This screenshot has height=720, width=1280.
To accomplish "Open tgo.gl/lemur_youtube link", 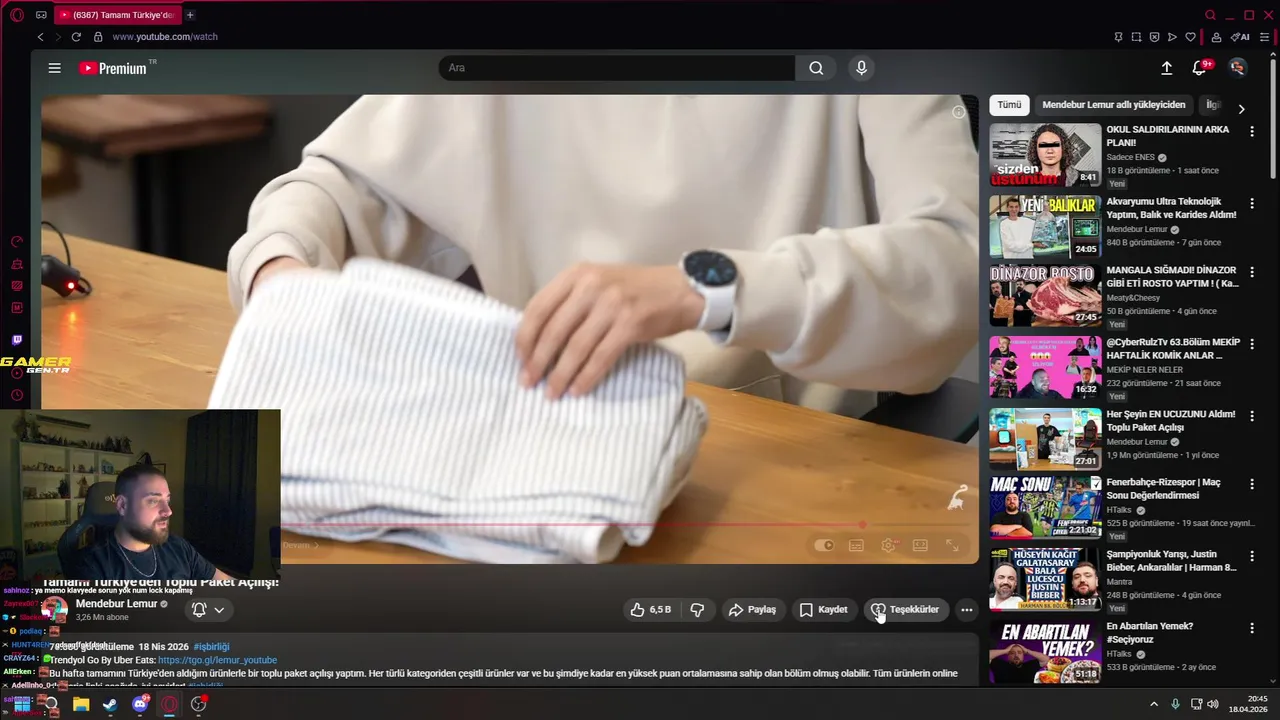I will pyautogui.click(x=217, y=660).
